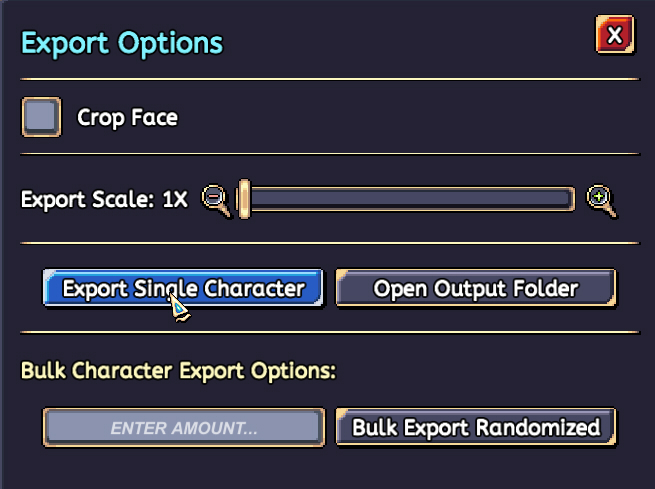
Task: Click the Export Scale: 1X label
Action: pos(104,199)
